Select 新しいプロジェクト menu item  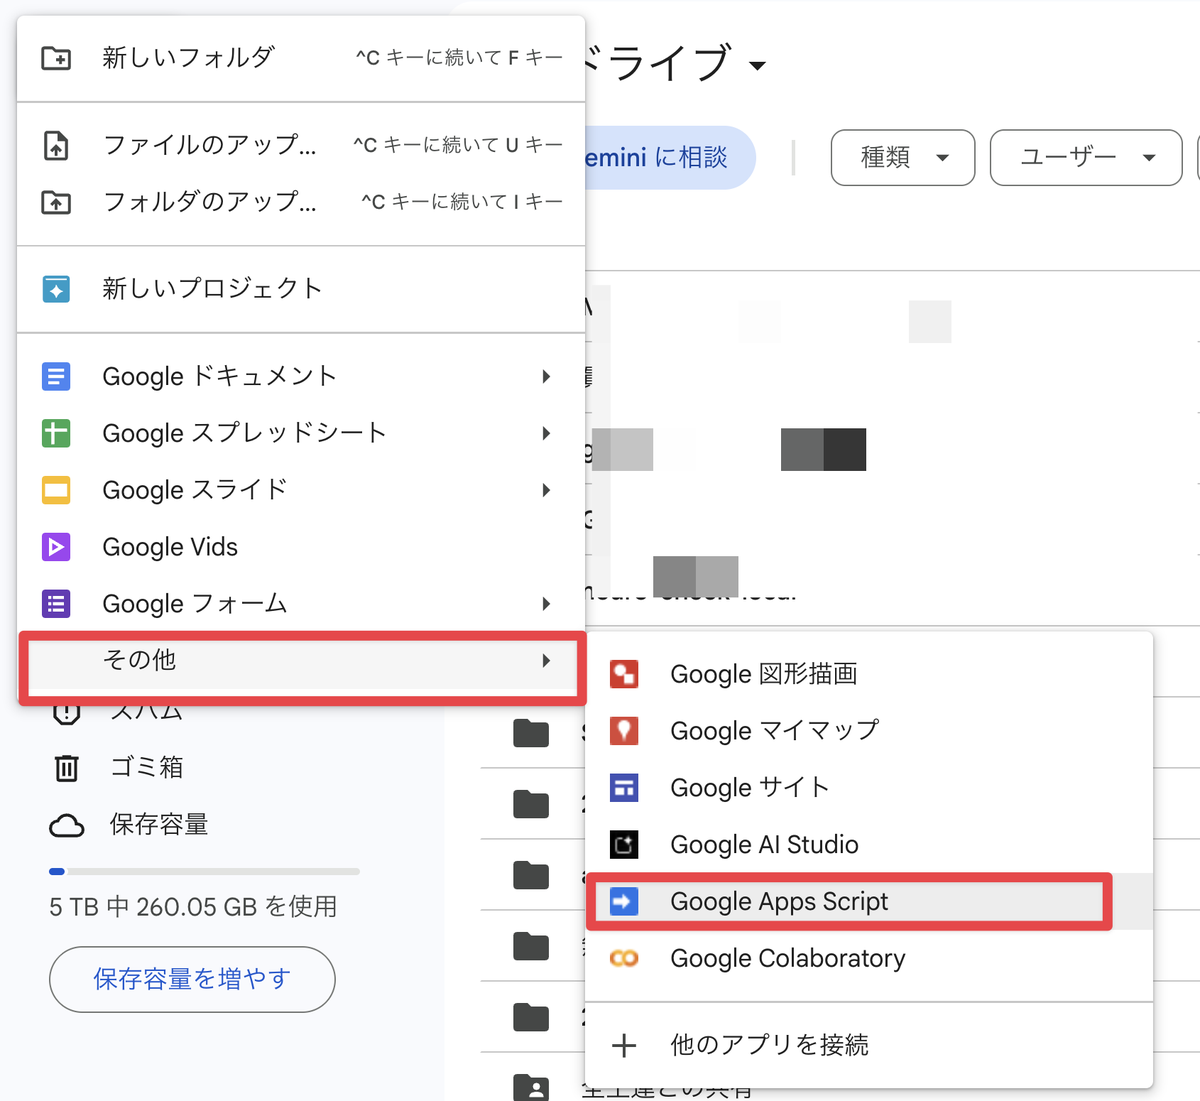tap(301, 289)
